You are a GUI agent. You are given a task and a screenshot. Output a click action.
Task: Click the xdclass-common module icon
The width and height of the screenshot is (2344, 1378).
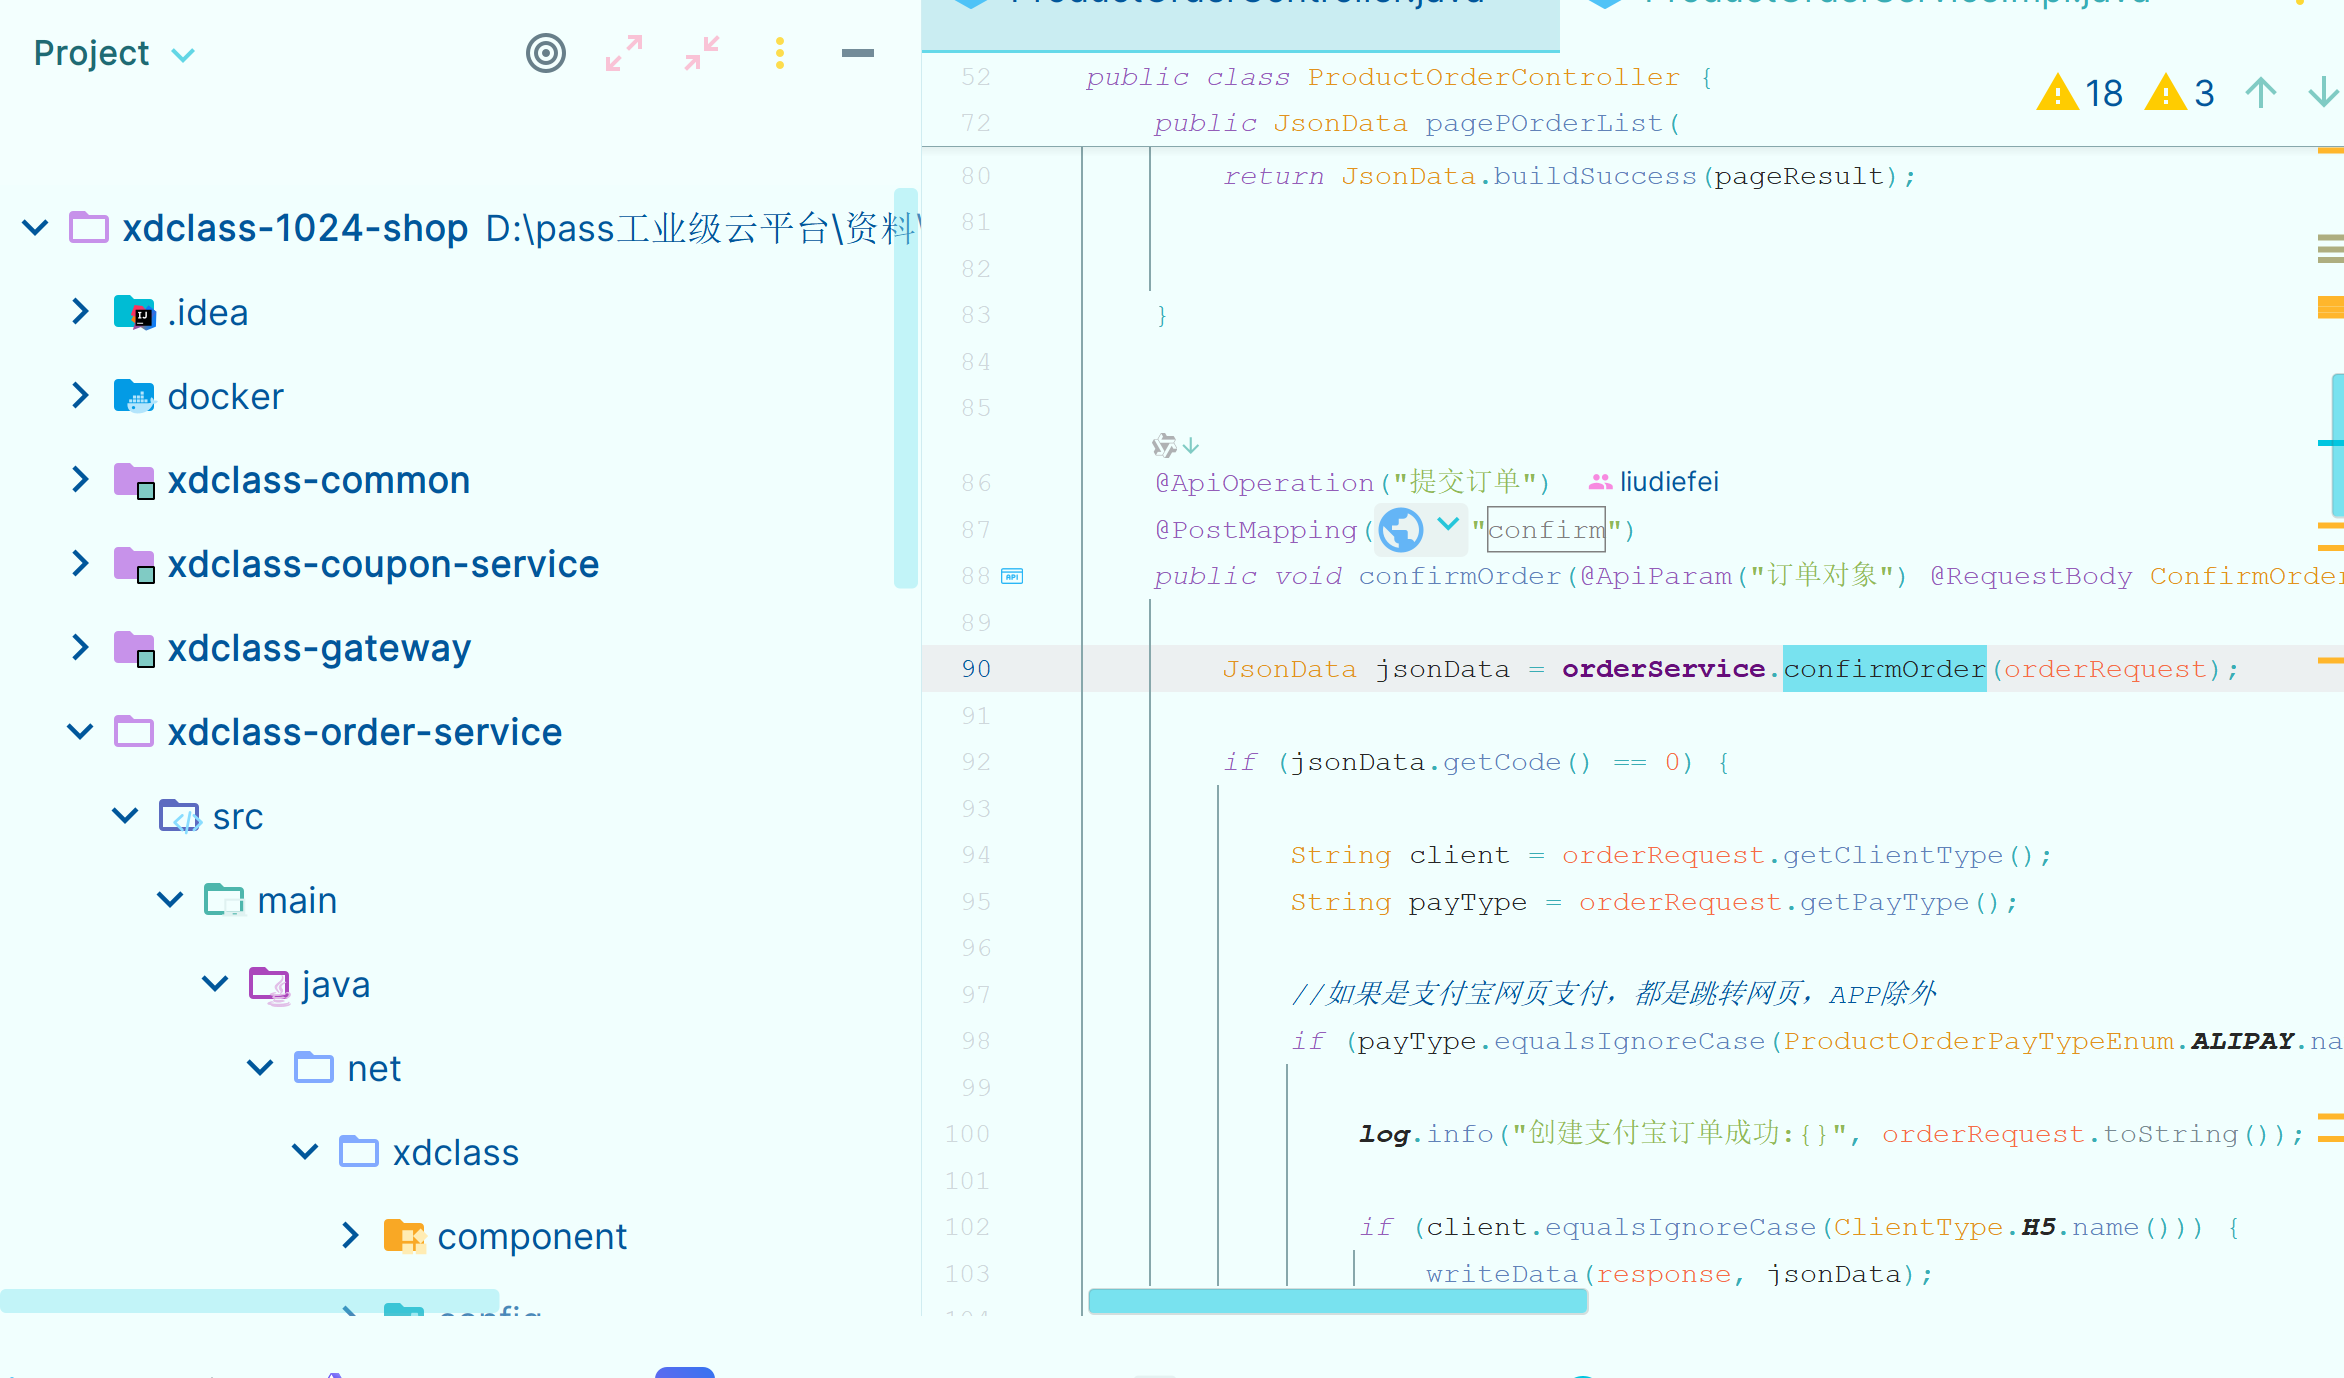pos(134,481)
